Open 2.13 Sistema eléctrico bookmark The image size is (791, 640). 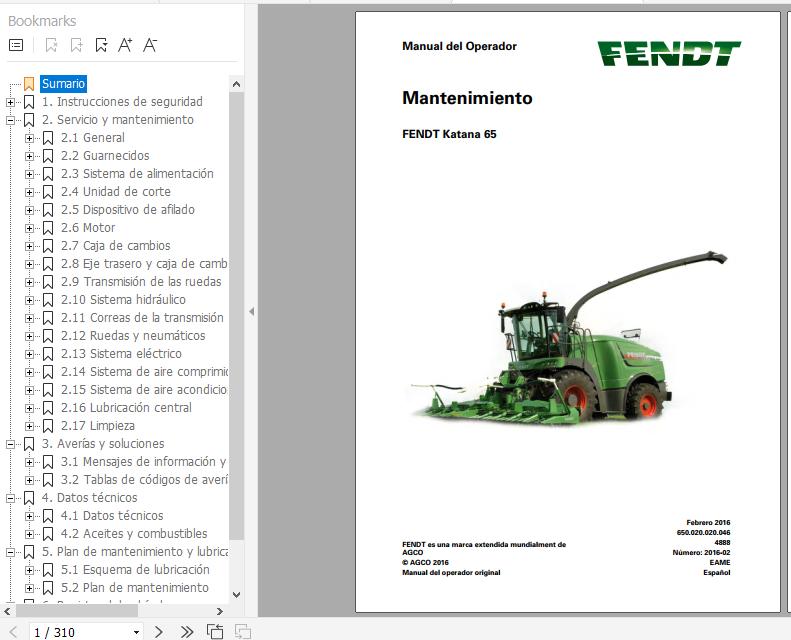121,354
